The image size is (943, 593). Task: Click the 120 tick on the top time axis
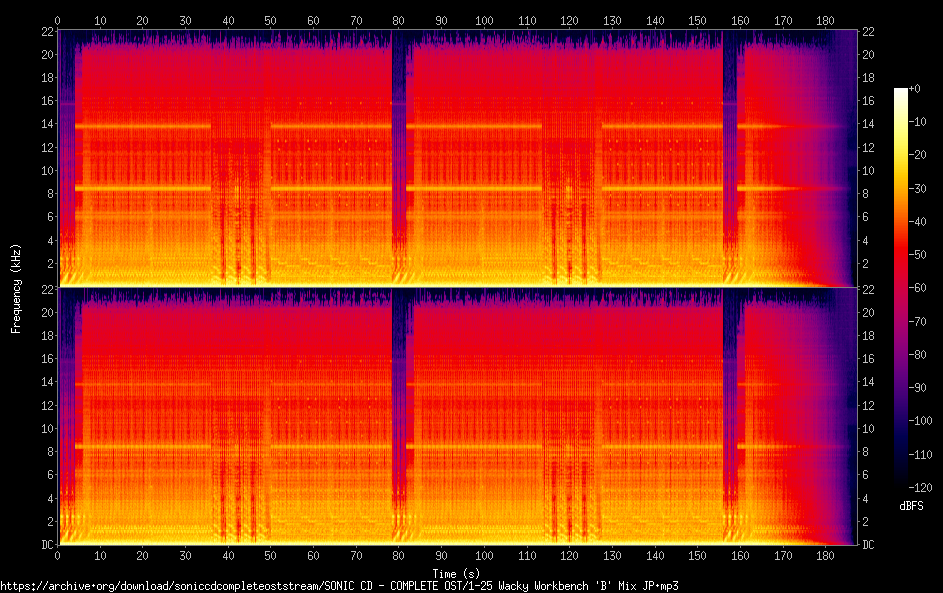click(x=569, y=20)
